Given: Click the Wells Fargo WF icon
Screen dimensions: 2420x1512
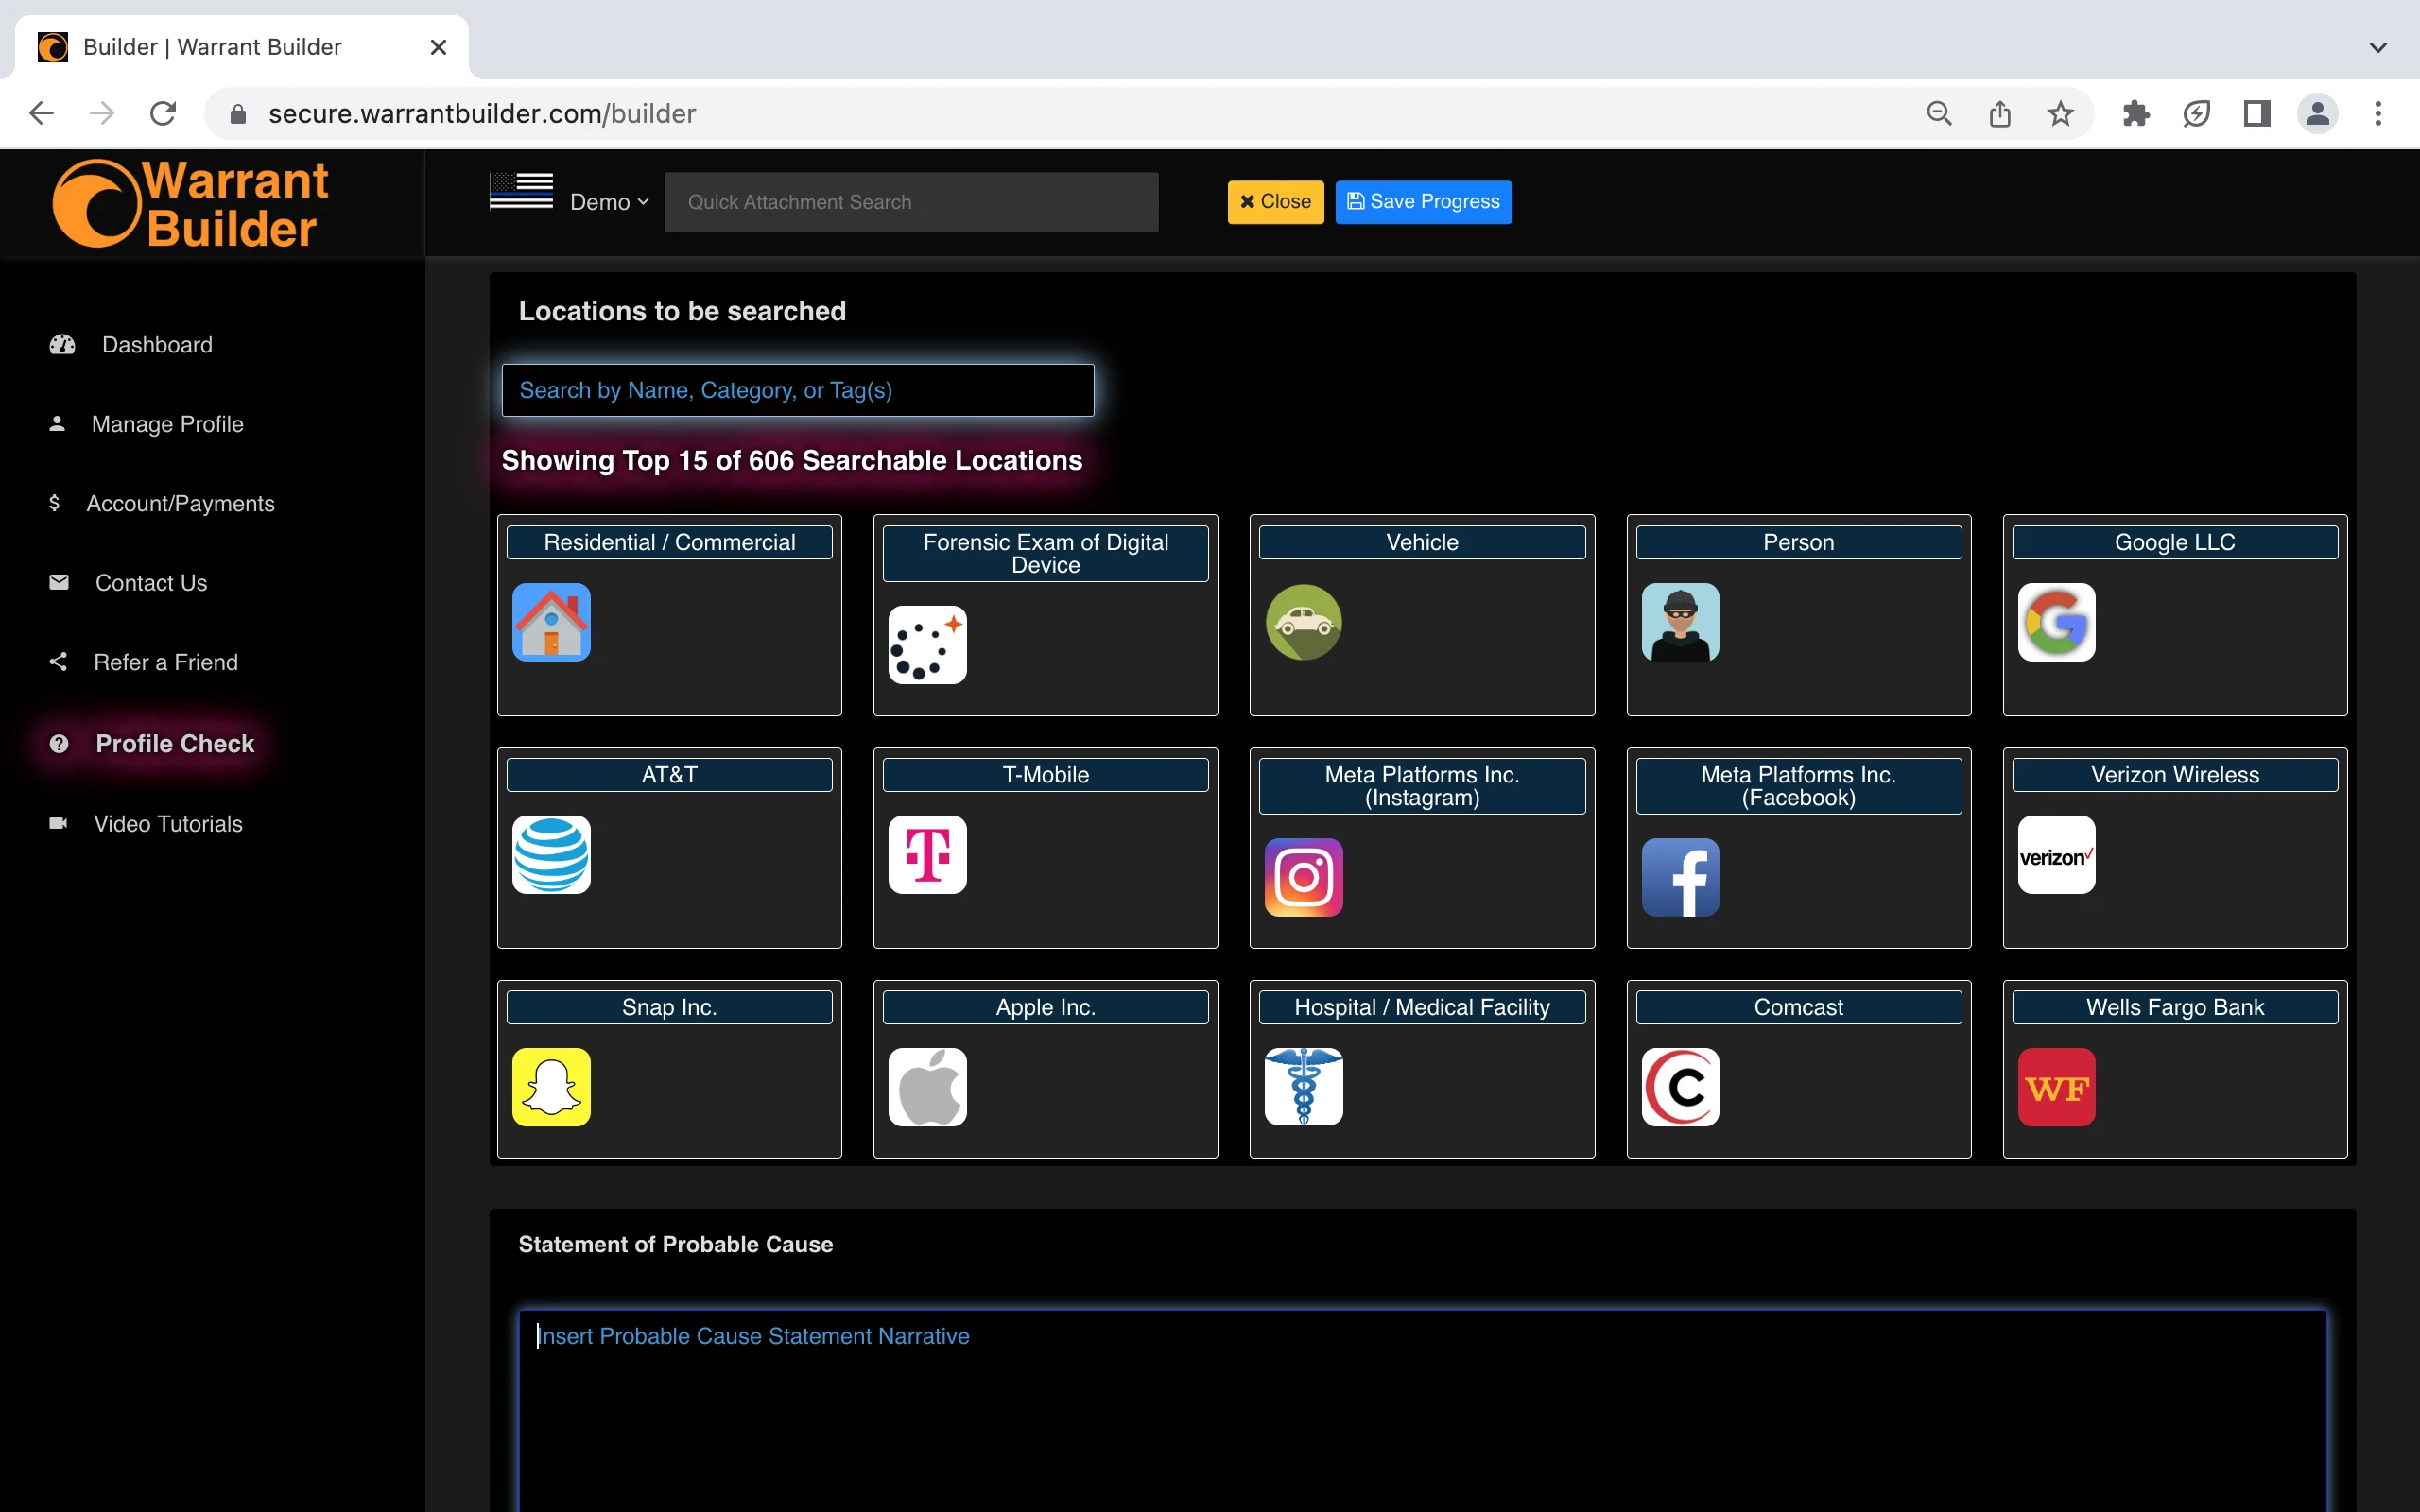Looking at the screenshot, I should pyautogui.click(x=2056, y=1087).
